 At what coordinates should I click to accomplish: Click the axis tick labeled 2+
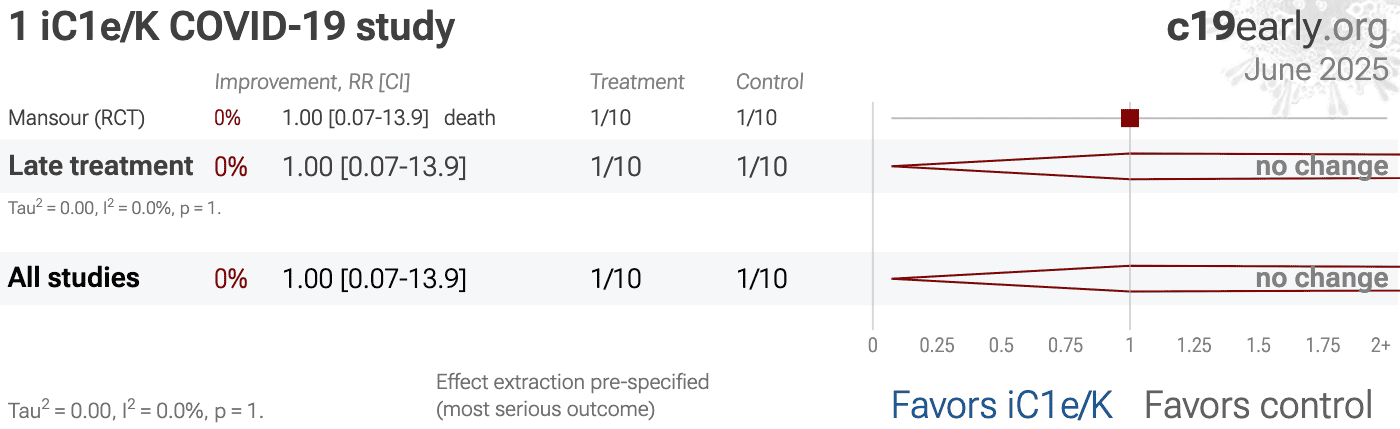coord(1380,345)
